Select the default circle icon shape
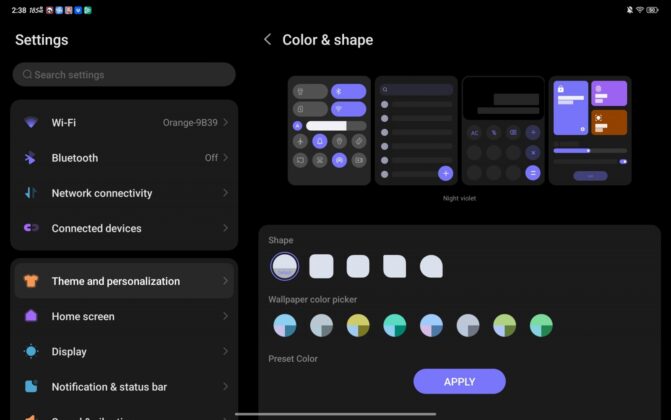The width and height of the screenshot is (671, 420). coord(285,266)
